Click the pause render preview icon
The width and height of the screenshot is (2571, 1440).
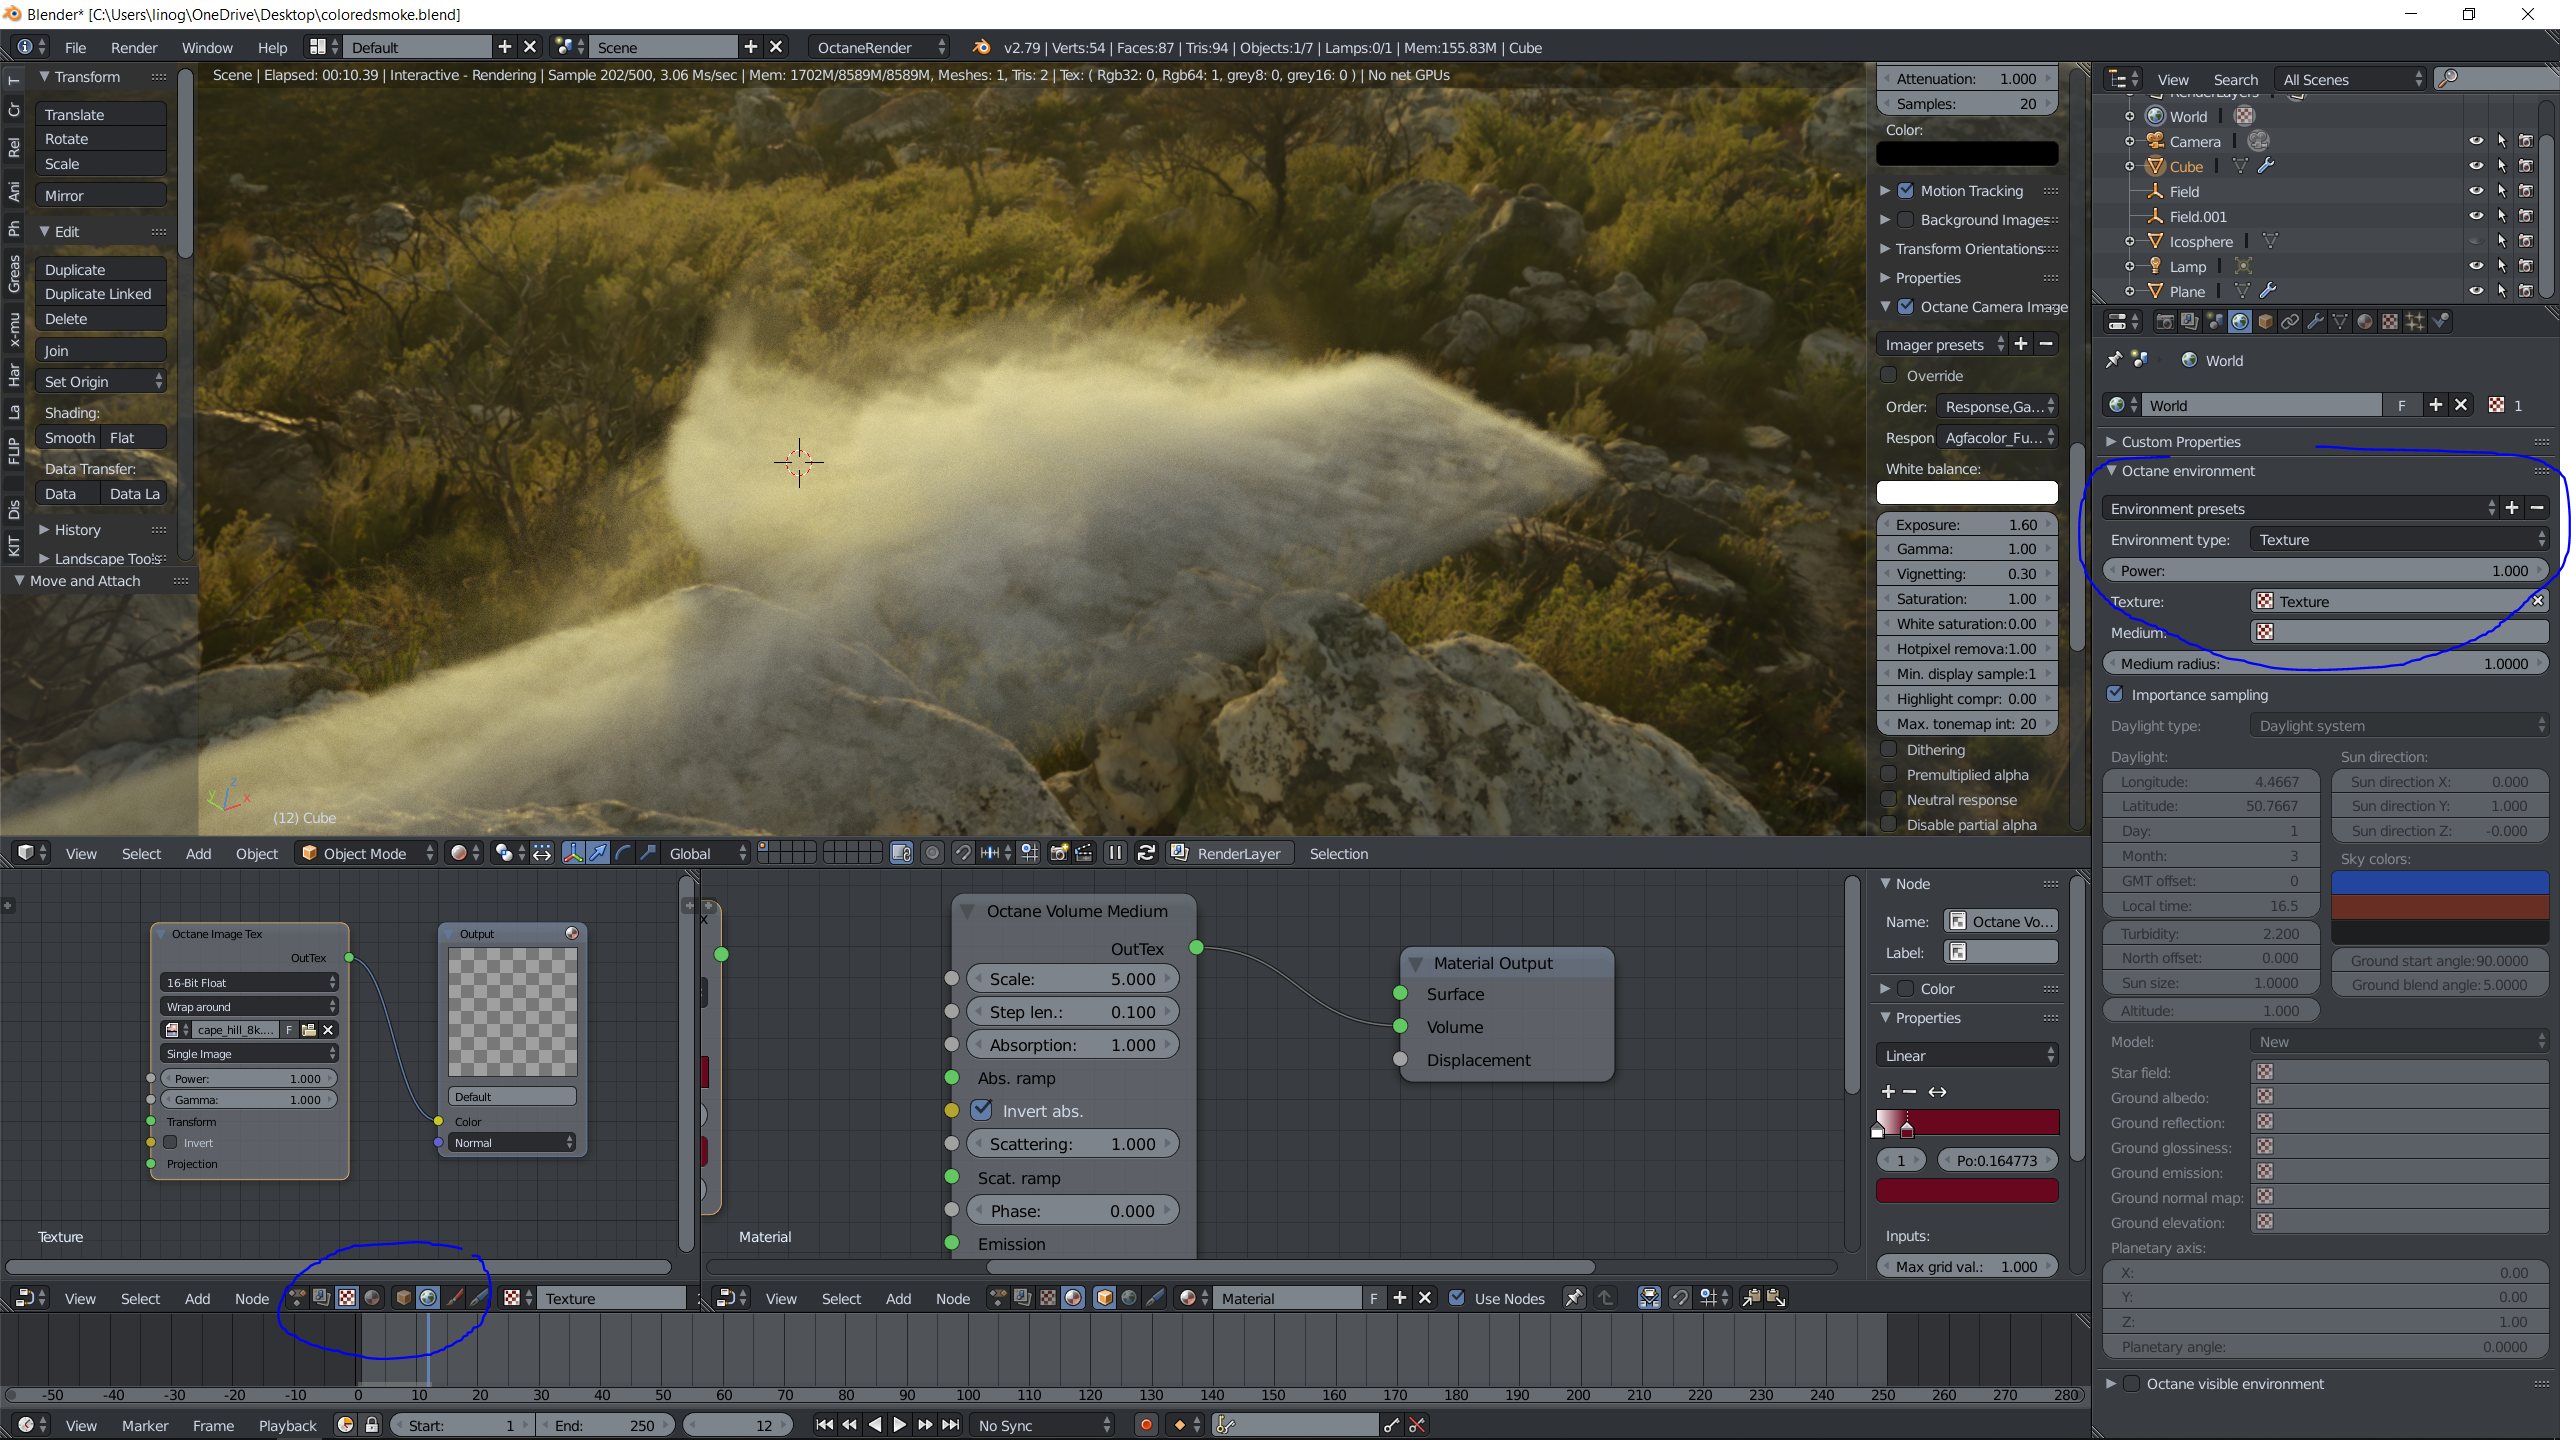pos(1115,853)
